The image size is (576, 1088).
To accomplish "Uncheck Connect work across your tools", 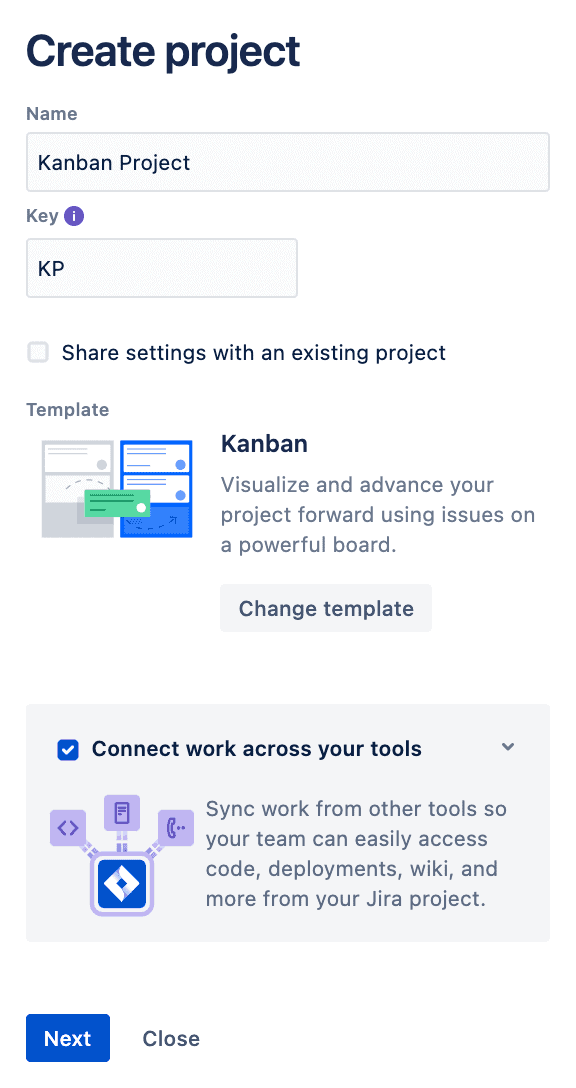I will point(68,749).
